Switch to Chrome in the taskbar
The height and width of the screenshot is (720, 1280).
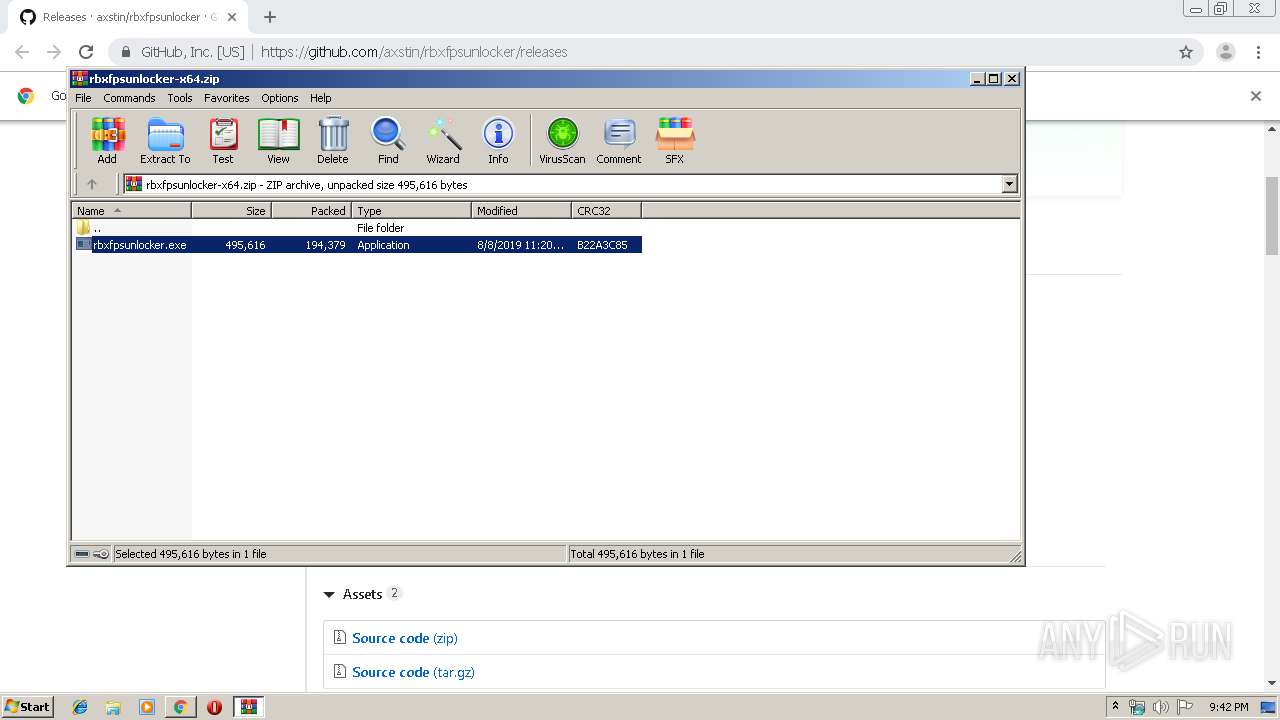[180, 707]
